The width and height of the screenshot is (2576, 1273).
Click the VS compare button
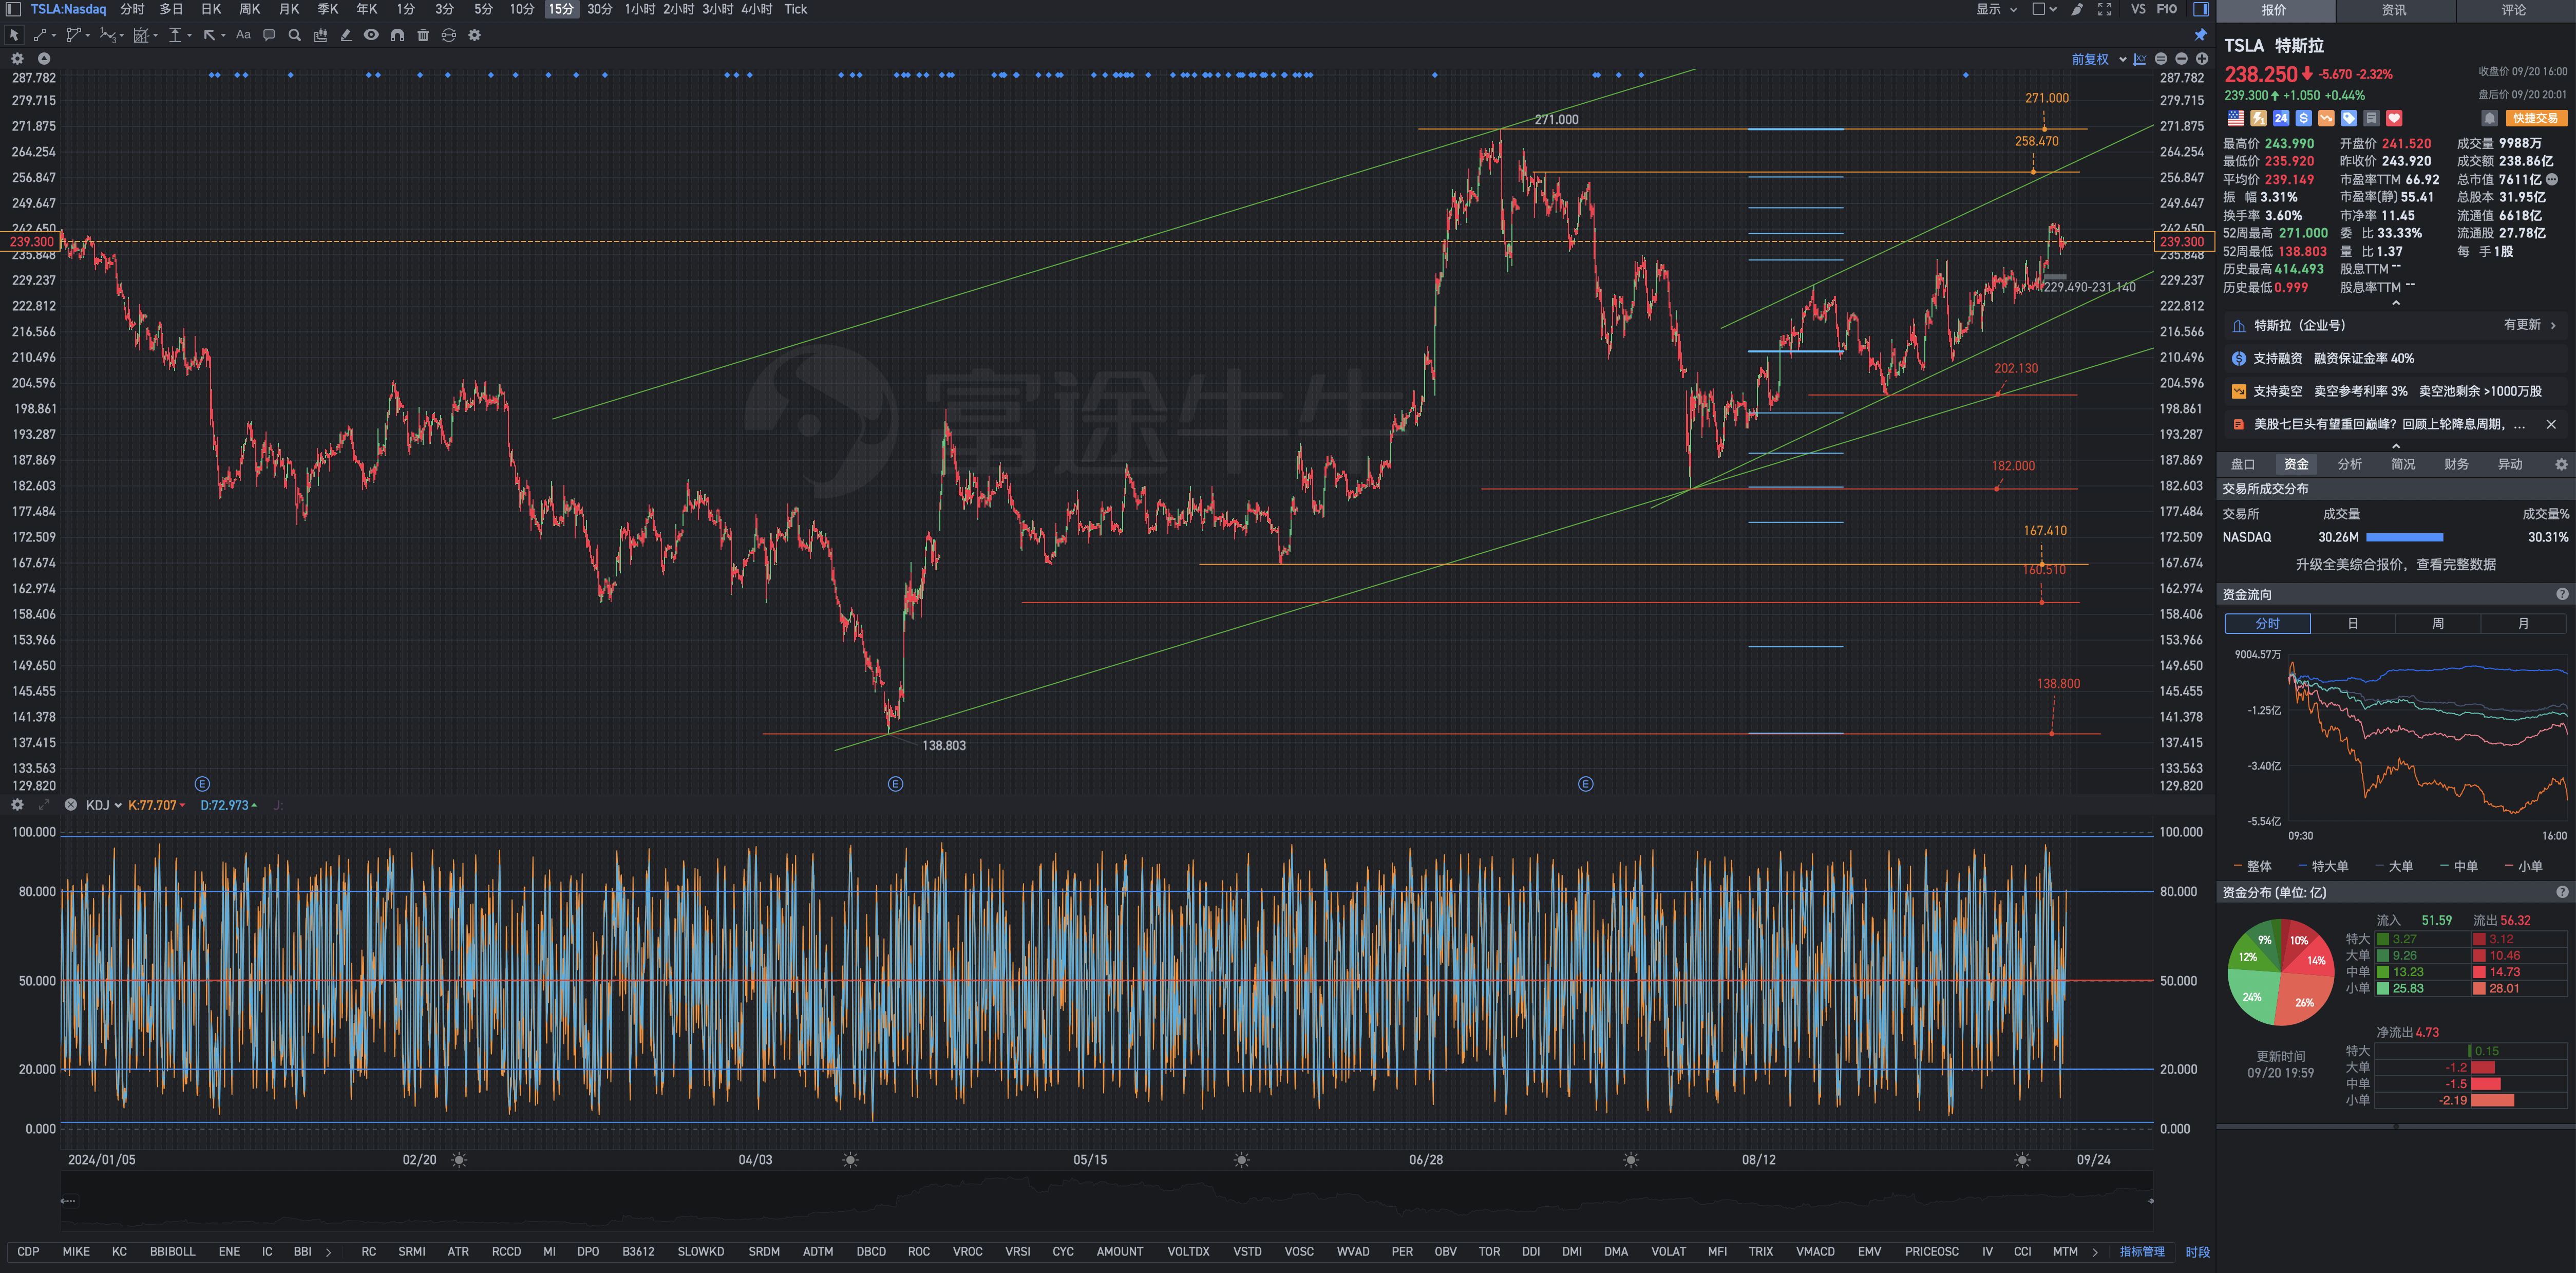pyautogui.click(x=2138, y=9)
